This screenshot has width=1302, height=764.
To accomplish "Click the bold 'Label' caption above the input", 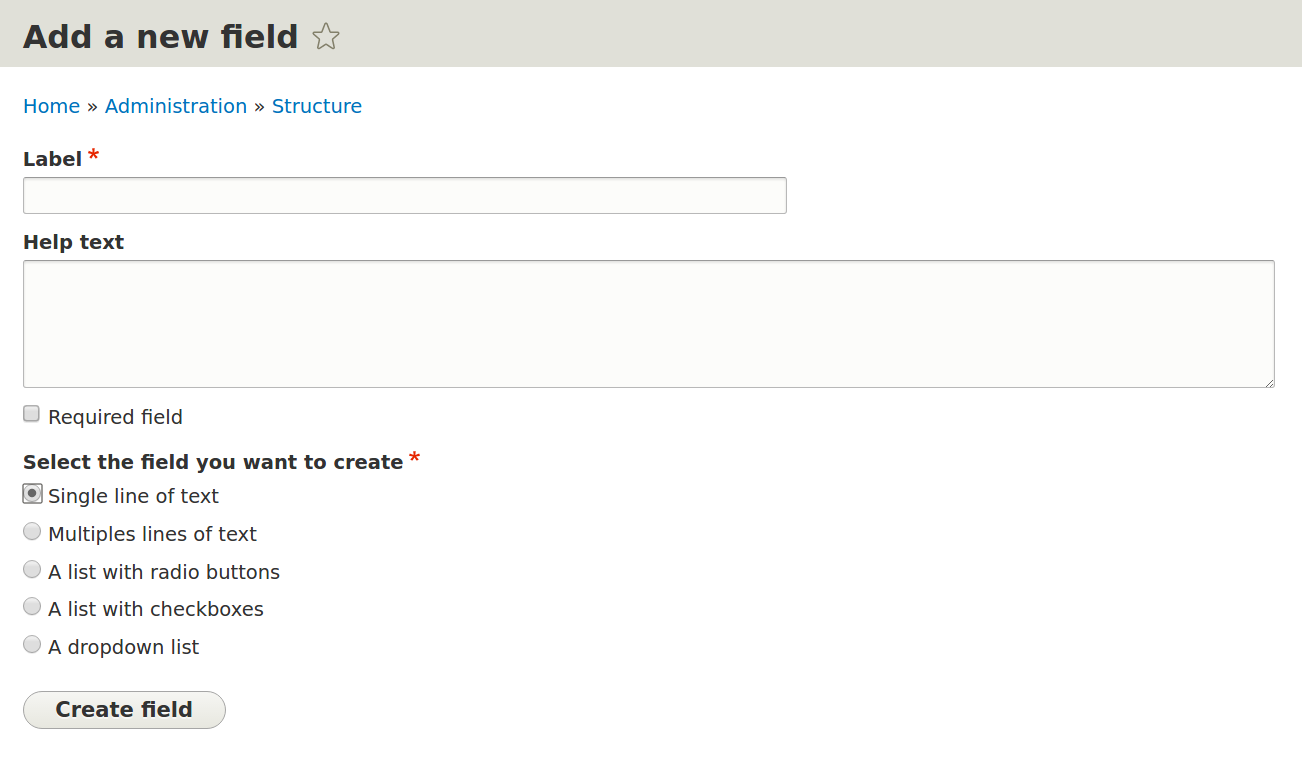I will (52, 159).
